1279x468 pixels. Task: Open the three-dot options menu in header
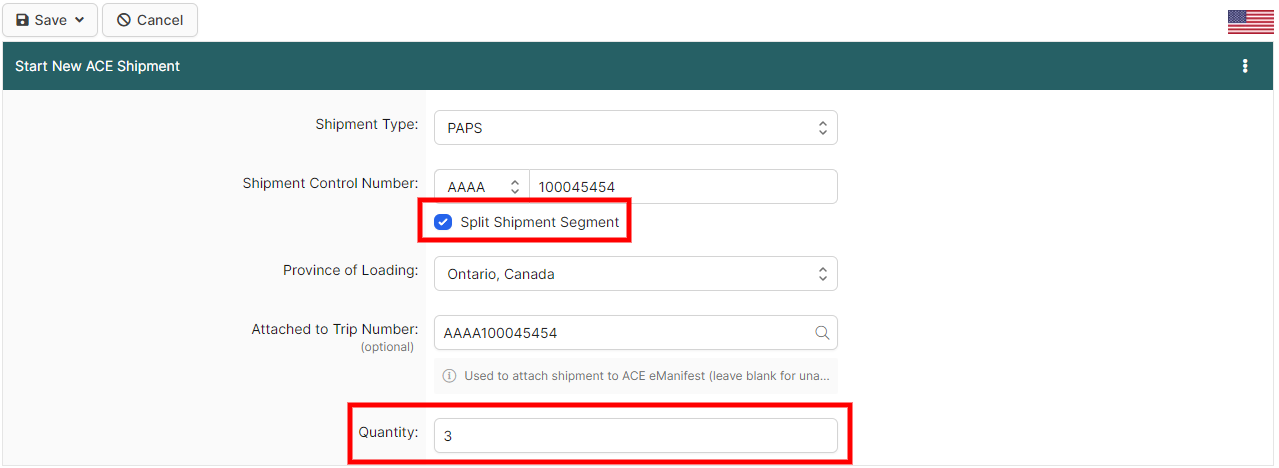pyautogui.click(x=1245, y=66)
